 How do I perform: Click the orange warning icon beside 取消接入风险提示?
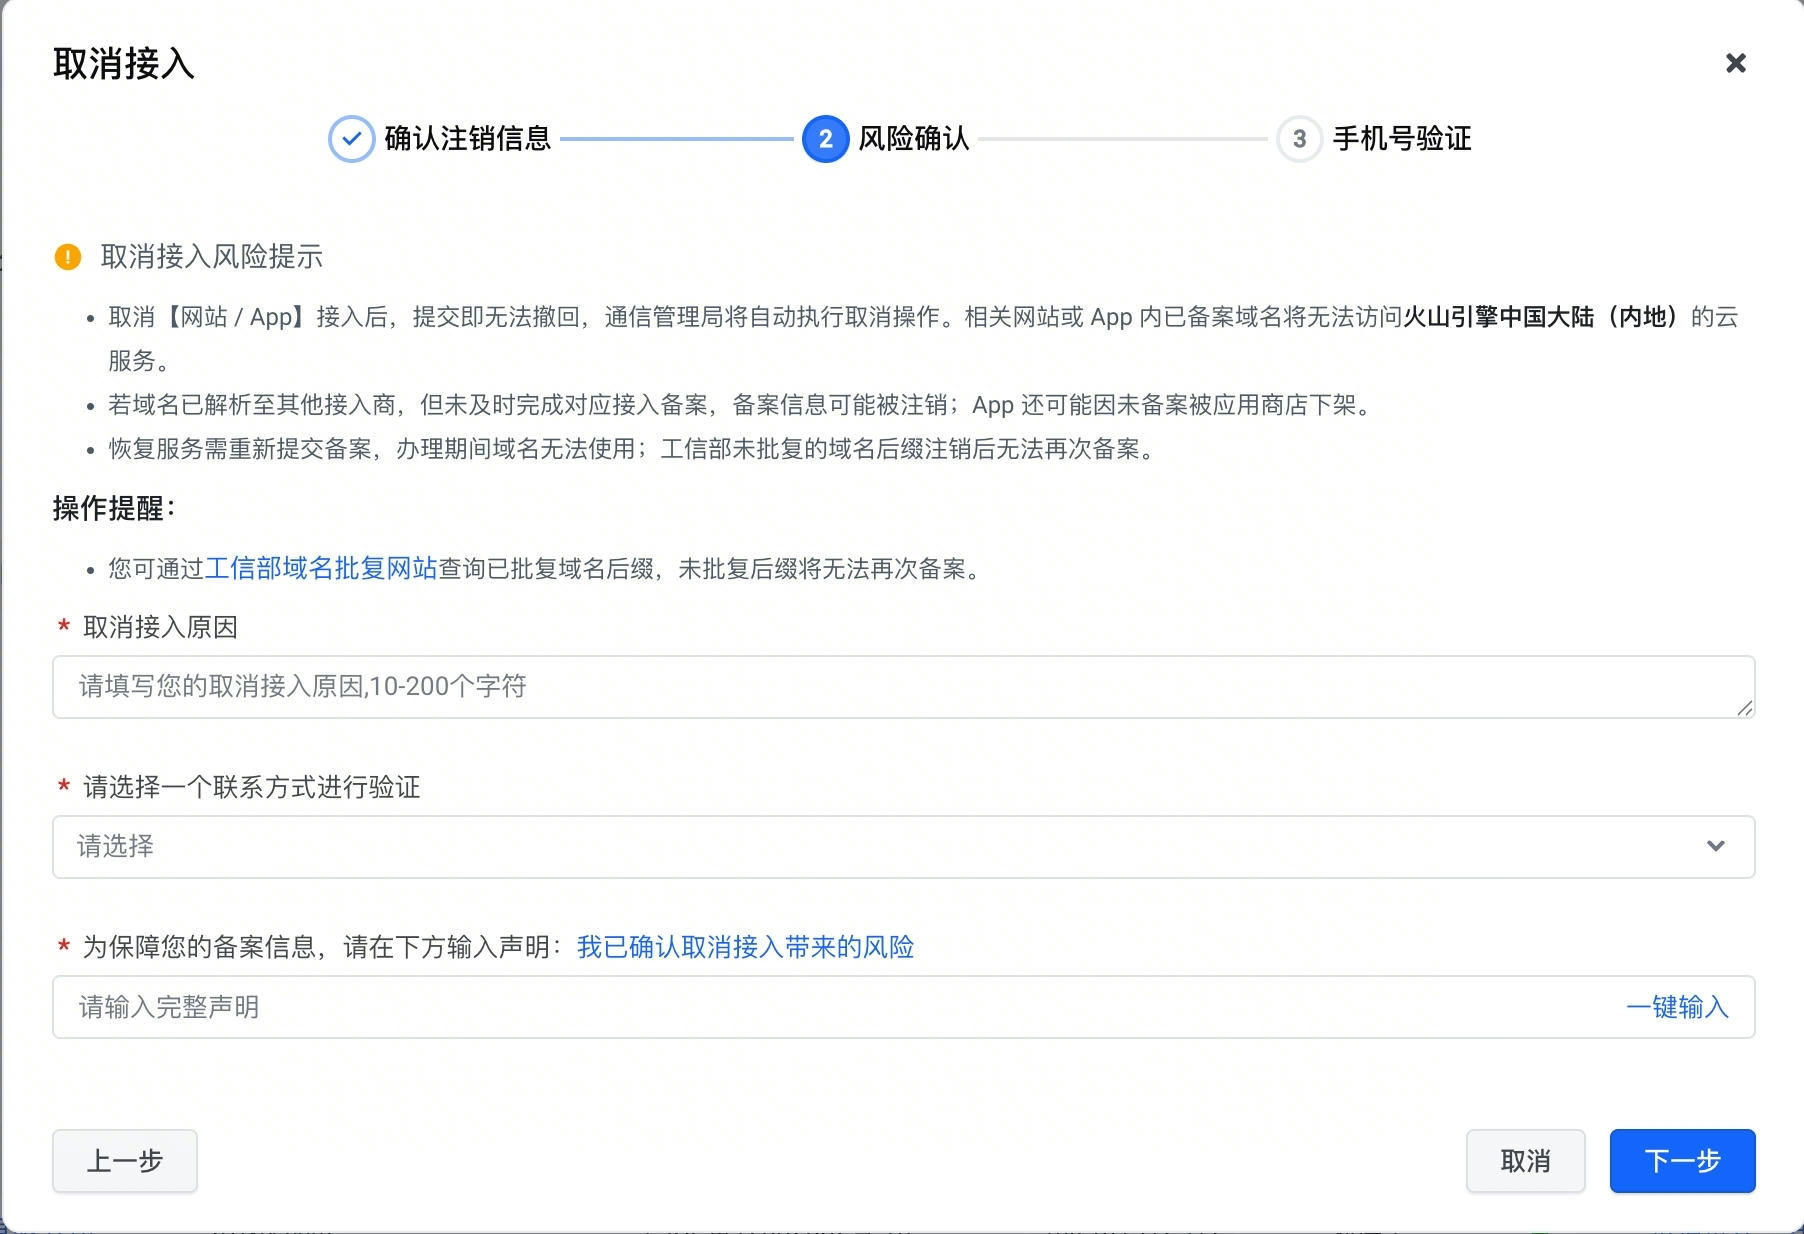[x=67, y=257]
